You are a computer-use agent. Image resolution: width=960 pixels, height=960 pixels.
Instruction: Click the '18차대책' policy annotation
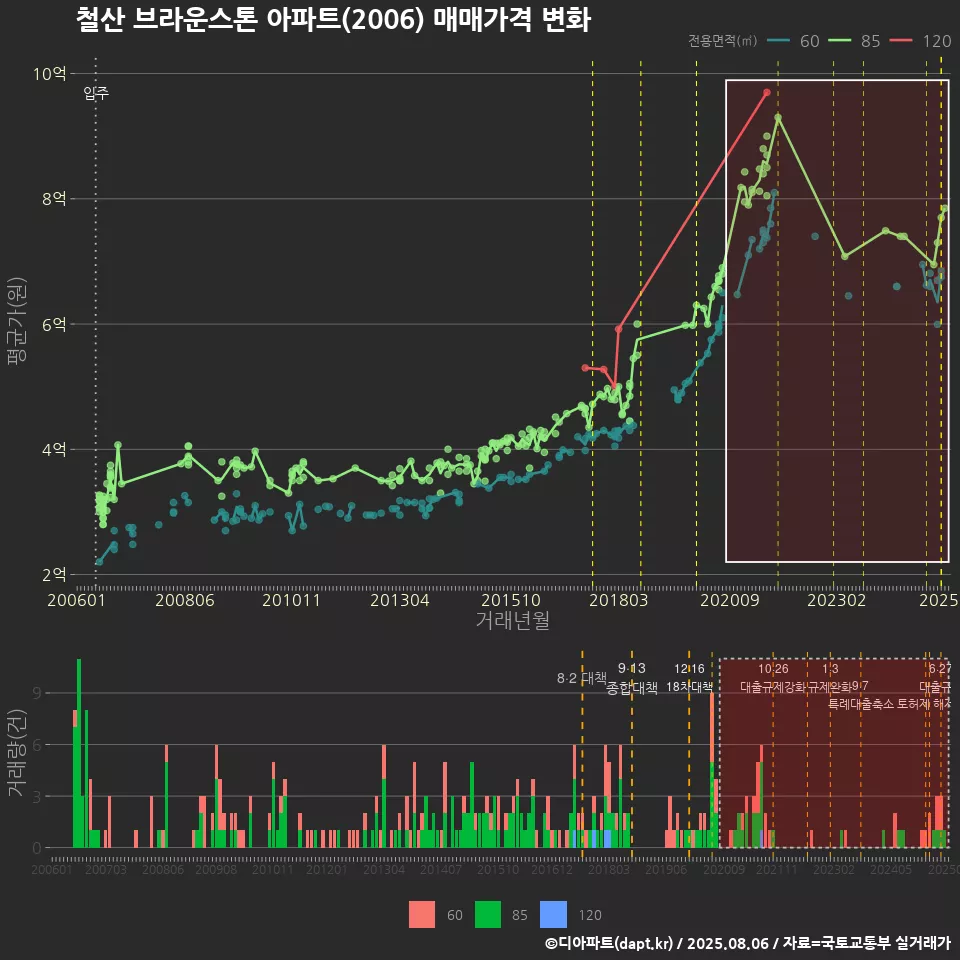[x=689, y=687]
